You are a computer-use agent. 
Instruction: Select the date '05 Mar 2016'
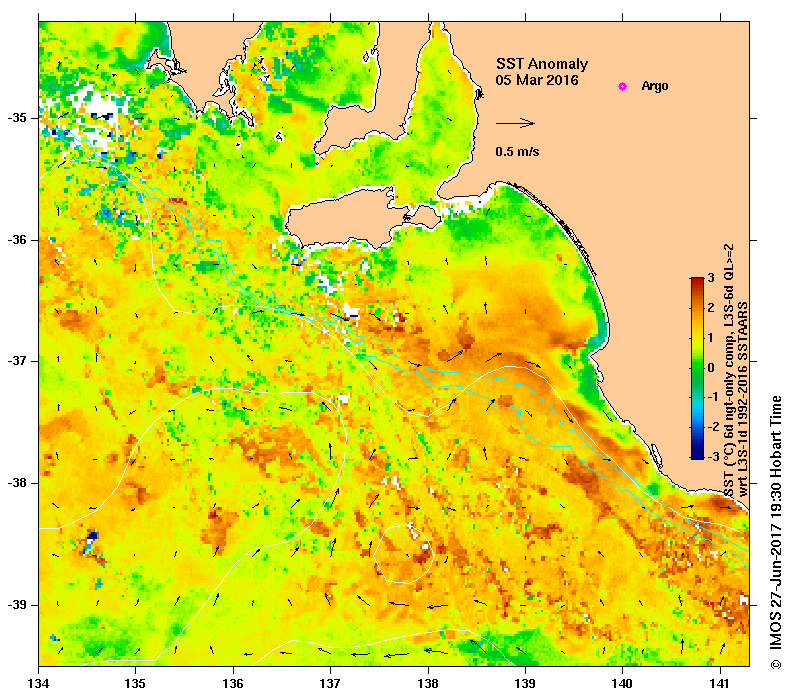[537, 80]
